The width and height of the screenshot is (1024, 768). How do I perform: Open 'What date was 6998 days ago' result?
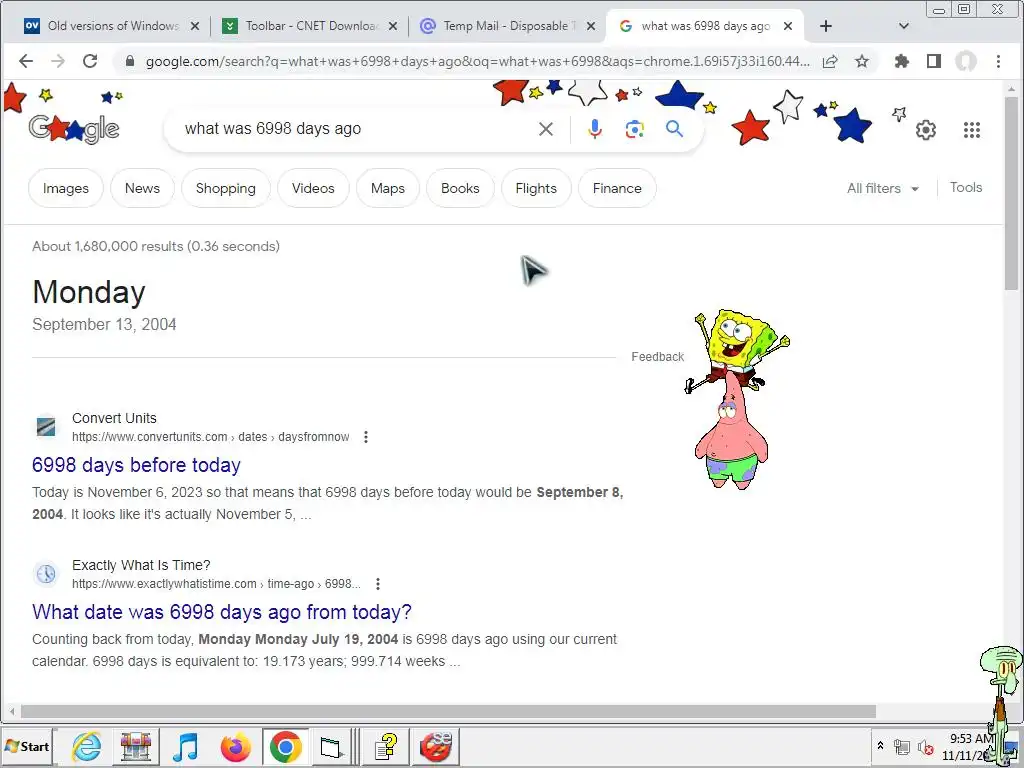pyautogui.click(x=222, y=612)
